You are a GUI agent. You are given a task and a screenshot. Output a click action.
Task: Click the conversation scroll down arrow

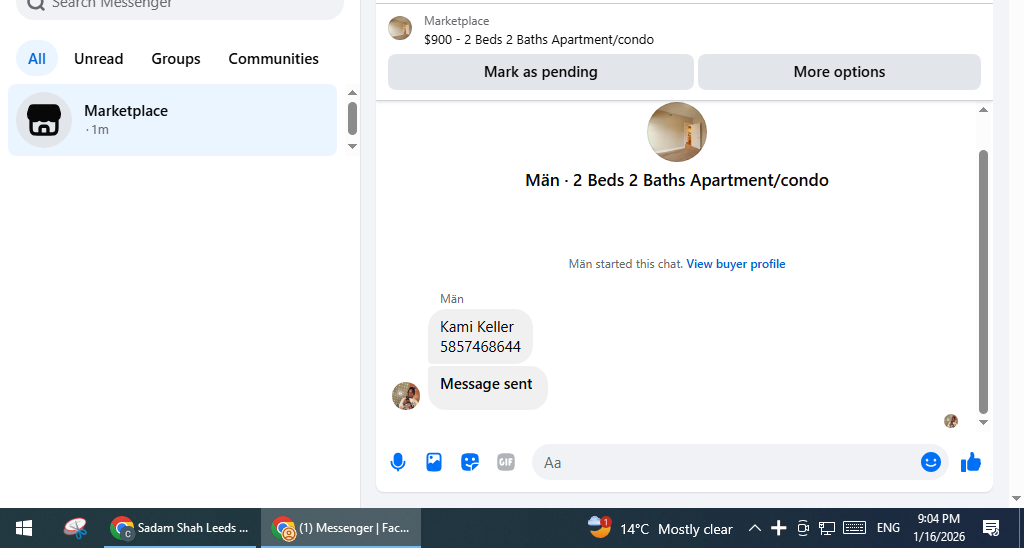click(984, 423)
